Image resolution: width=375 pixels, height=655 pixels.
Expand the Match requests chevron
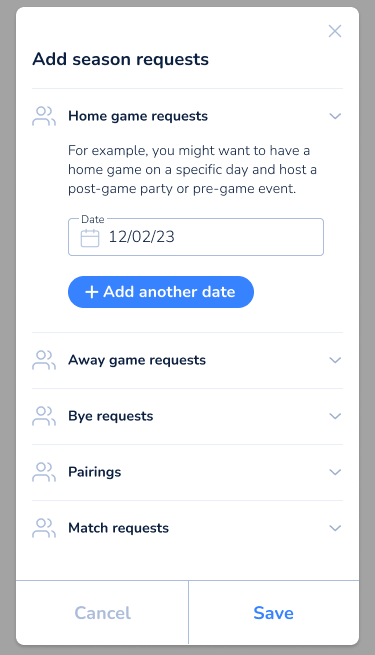click(335, 528)
